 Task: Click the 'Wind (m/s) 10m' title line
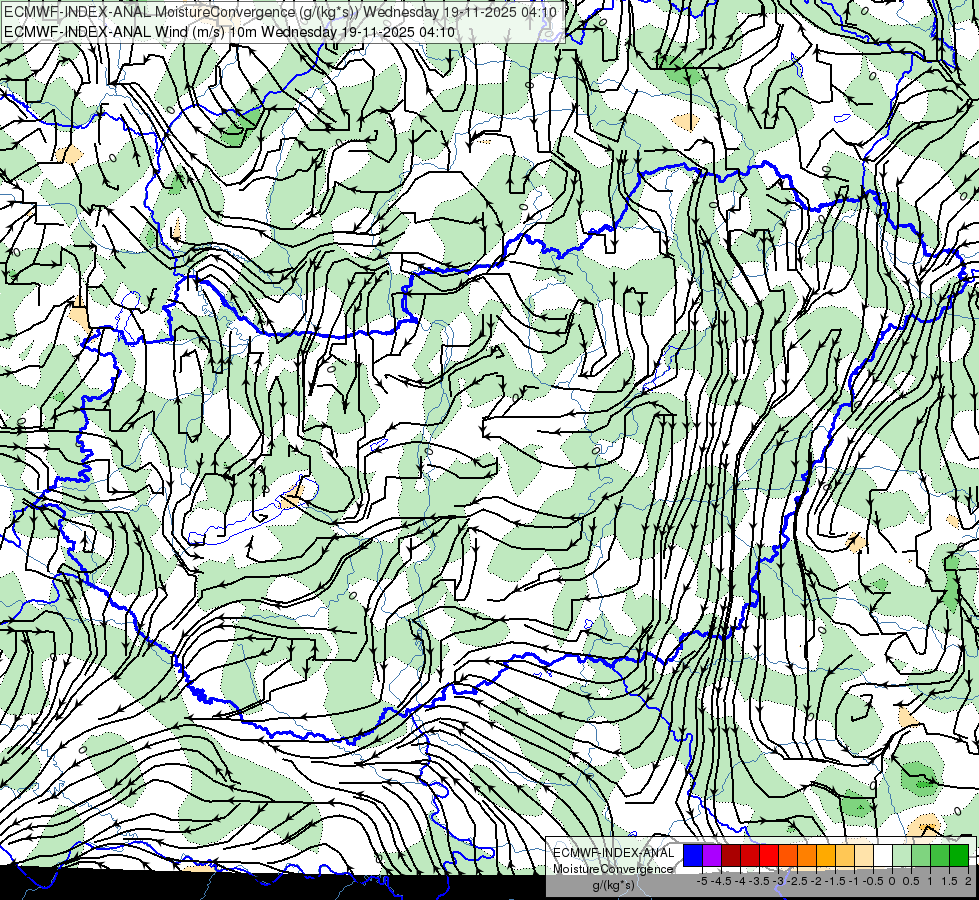click(x=229, y=32)
